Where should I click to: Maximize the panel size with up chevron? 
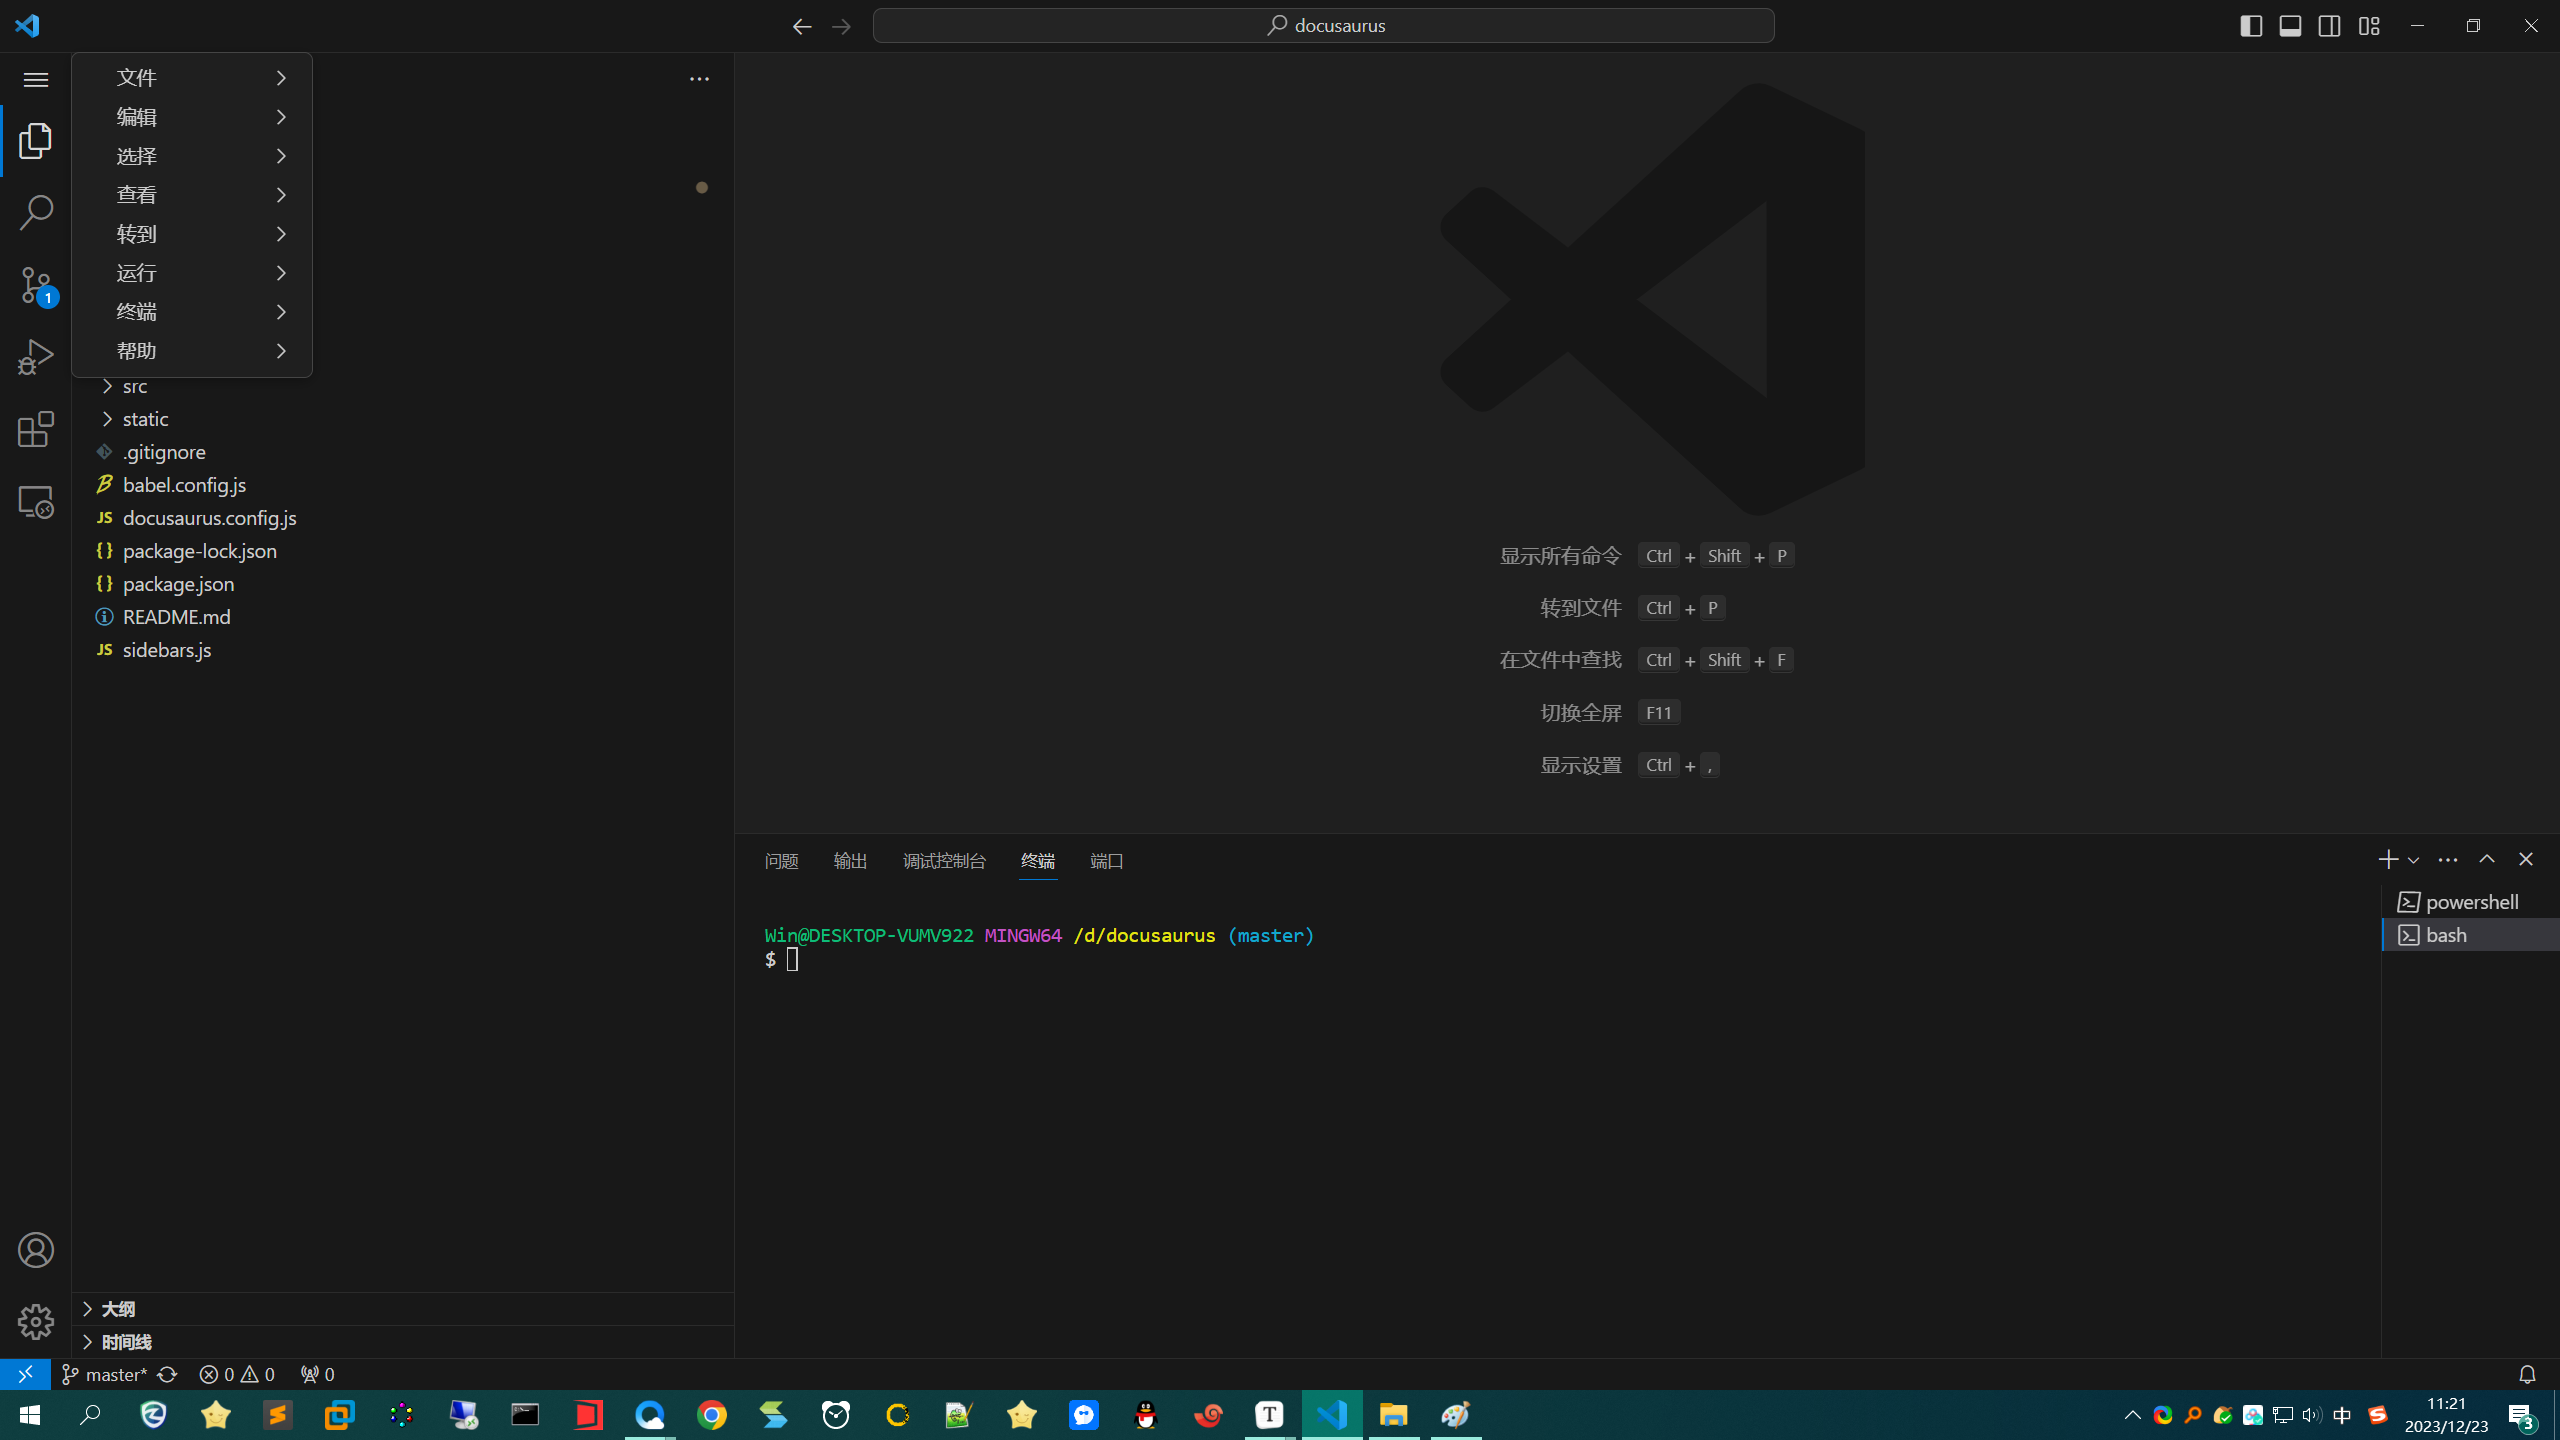pyautogui.click(x=2487, y=859)
